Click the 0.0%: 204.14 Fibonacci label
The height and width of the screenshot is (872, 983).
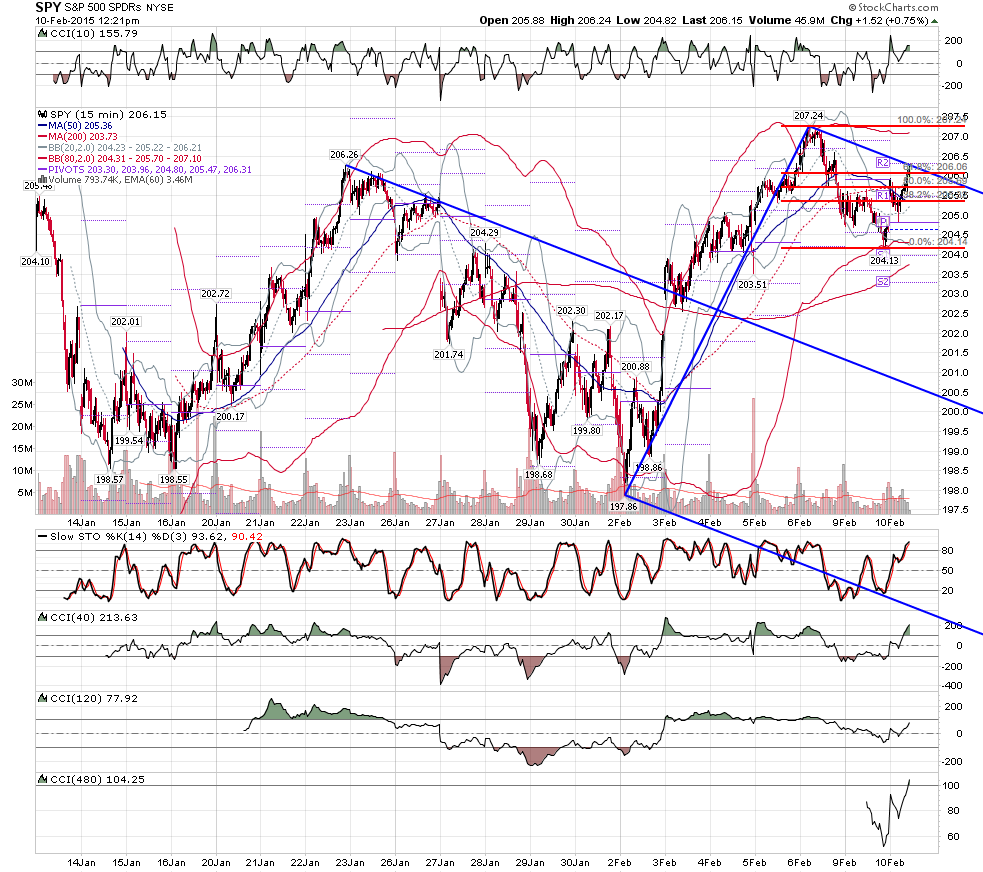pyautogui.click(x=938, y=242)
